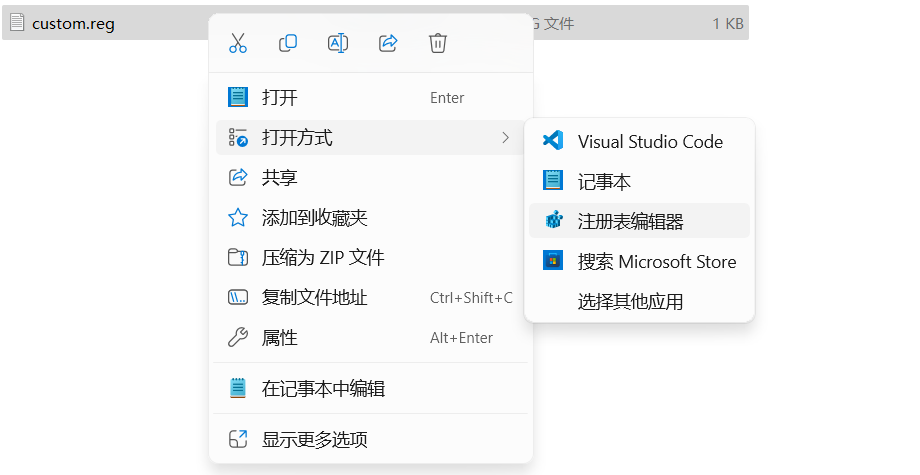920x475 pixels.
Task: Expand the 打开方式 submenu arrow
Action: 506,137
